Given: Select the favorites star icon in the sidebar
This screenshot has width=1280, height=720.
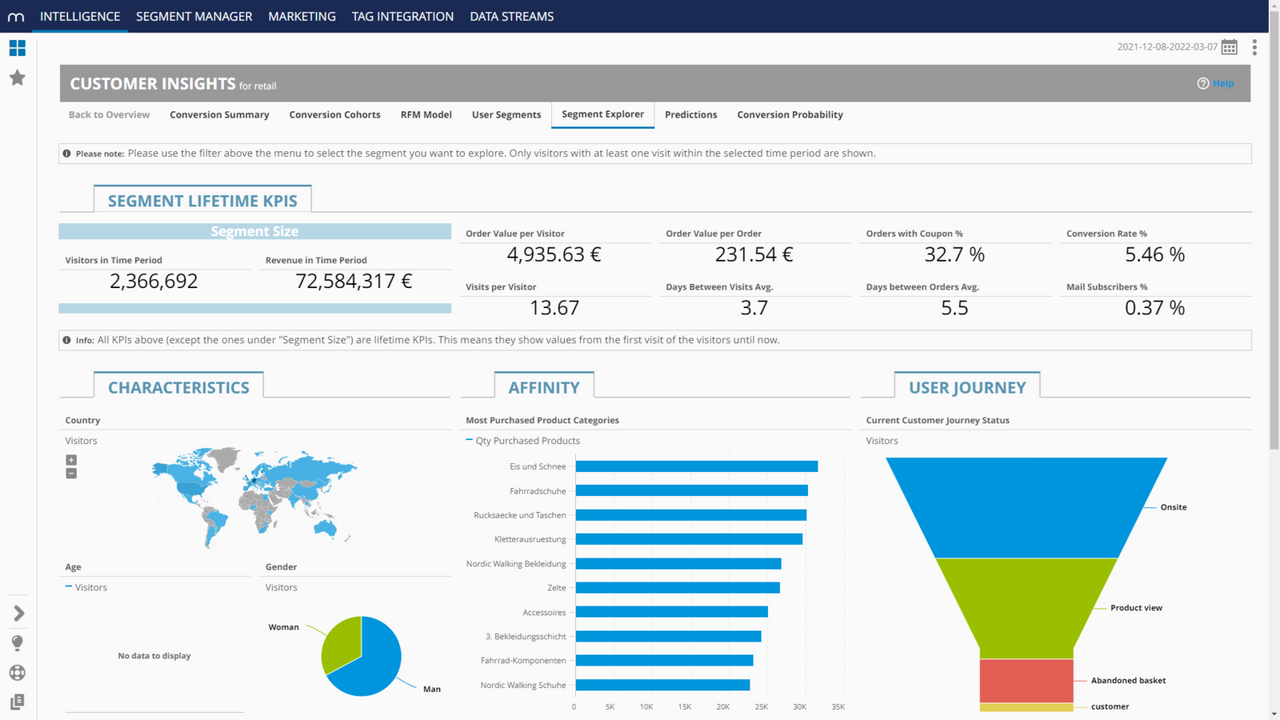Looking at the screenshot, I should pos(17,77).
